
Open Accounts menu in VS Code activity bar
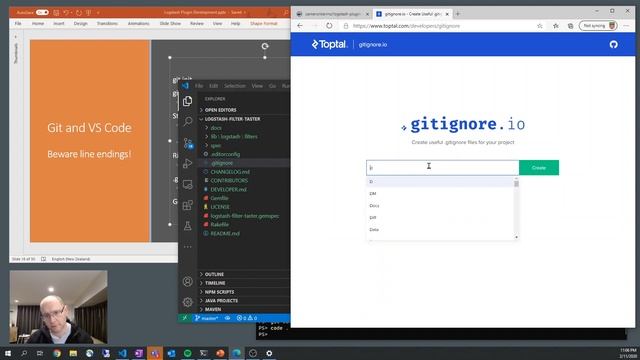point(187,281)
